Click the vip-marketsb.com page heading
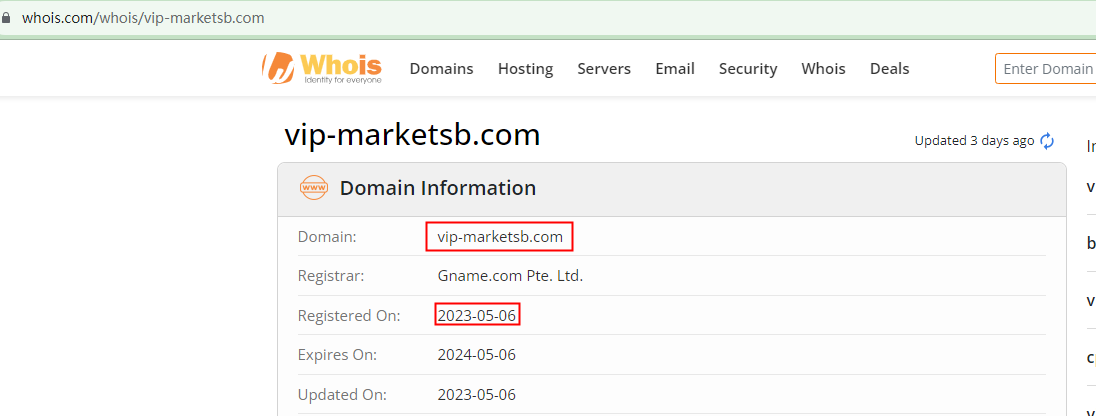Viewport: 1096px width, 416px height. click(412, 135)
